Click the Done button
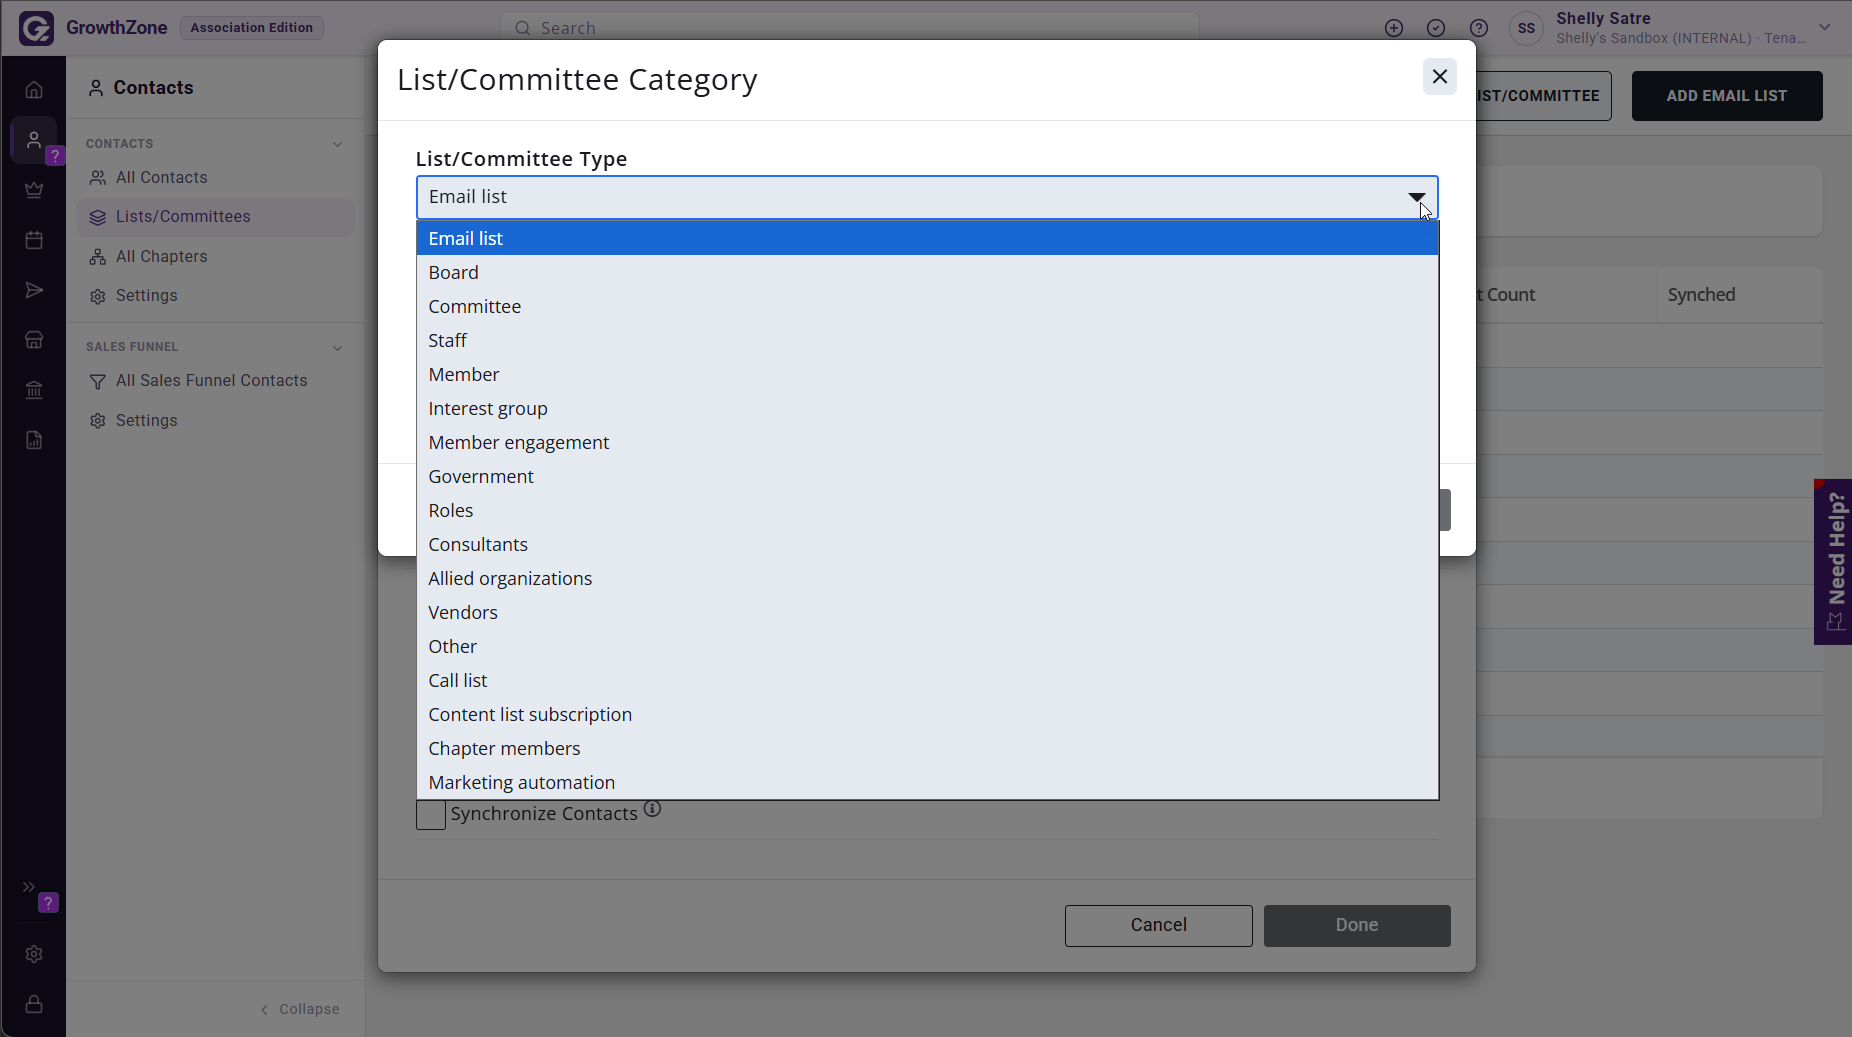 click(1357, 925)
